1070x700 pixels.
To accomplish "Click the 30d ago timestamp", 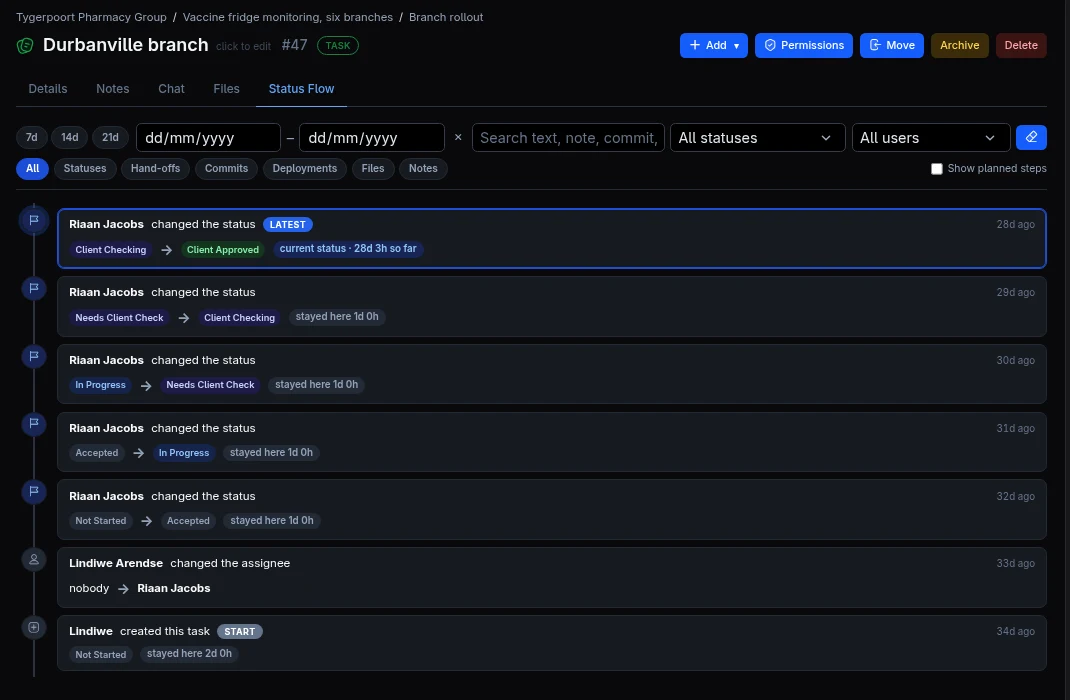I will tap(1015, 360).
